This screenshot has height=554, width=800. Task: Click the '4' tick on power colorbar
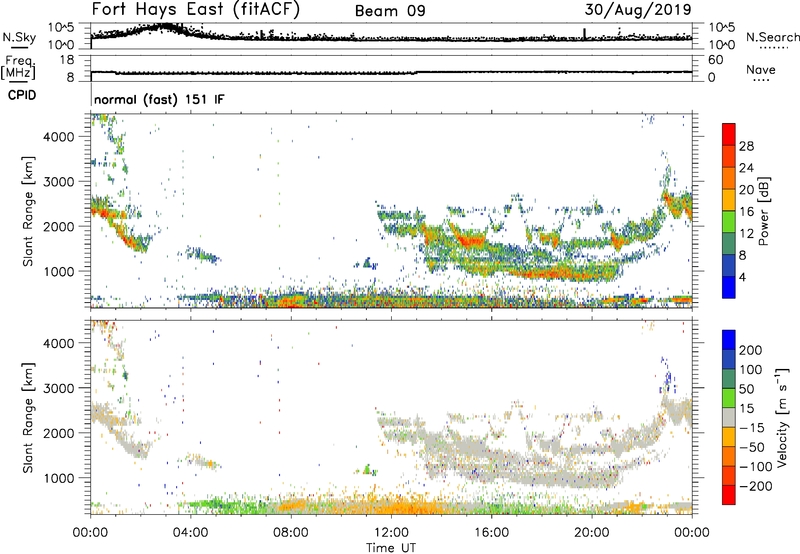coord(742,278)
